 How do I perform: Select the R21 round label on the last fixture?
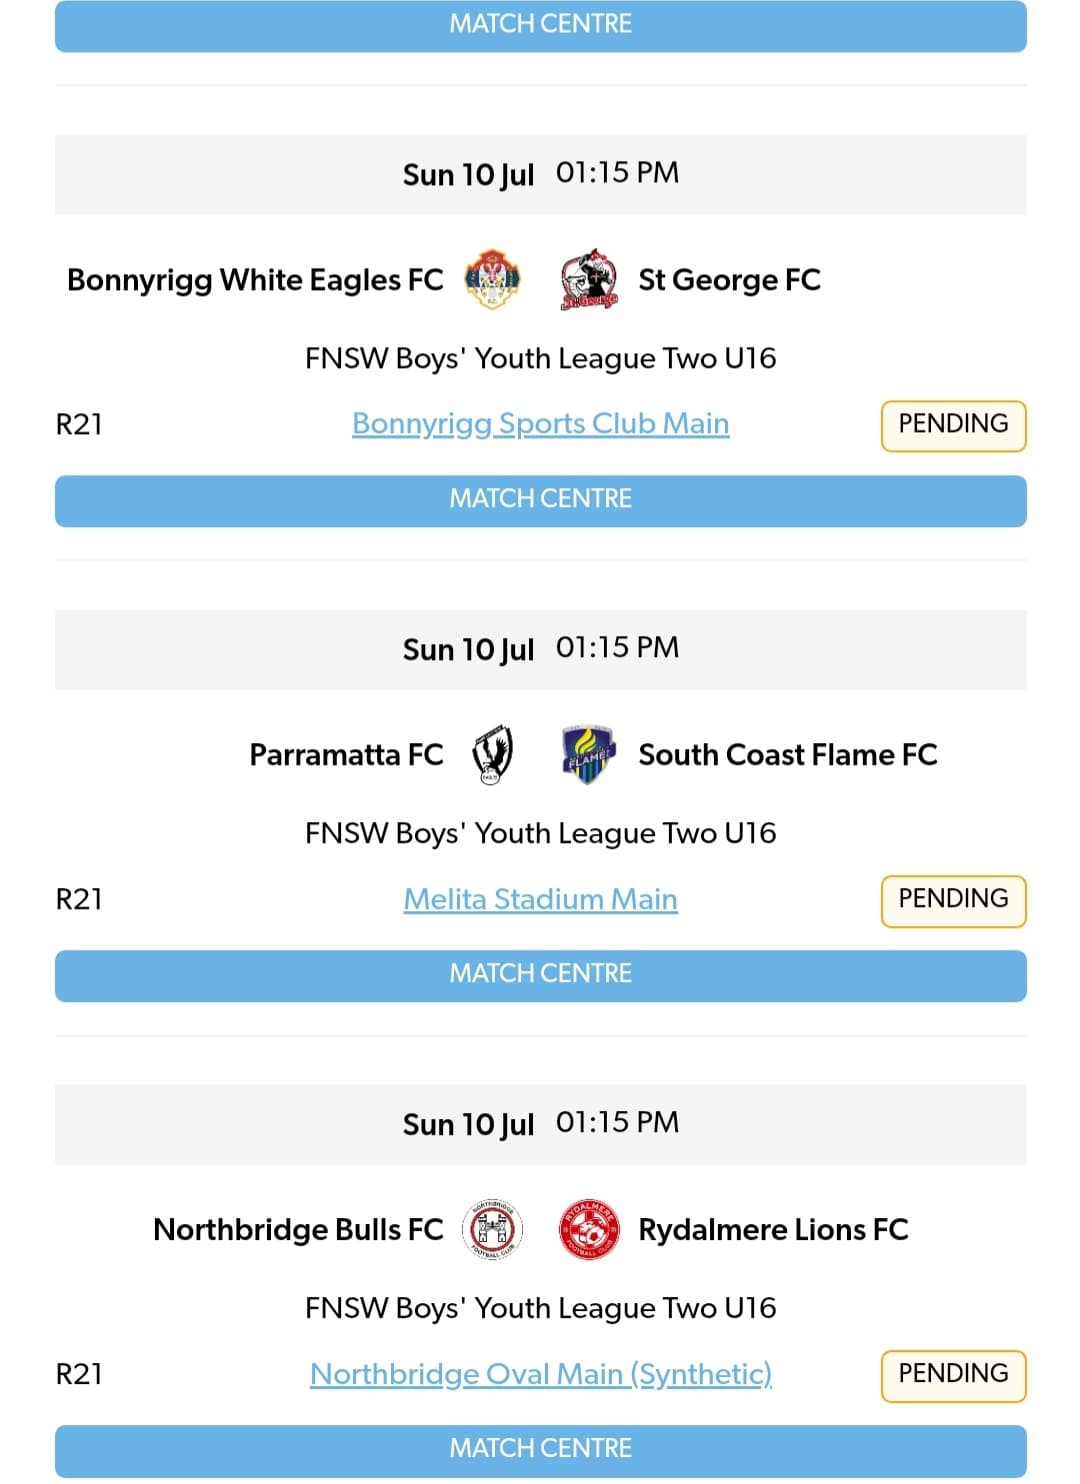pos(81,1374)
